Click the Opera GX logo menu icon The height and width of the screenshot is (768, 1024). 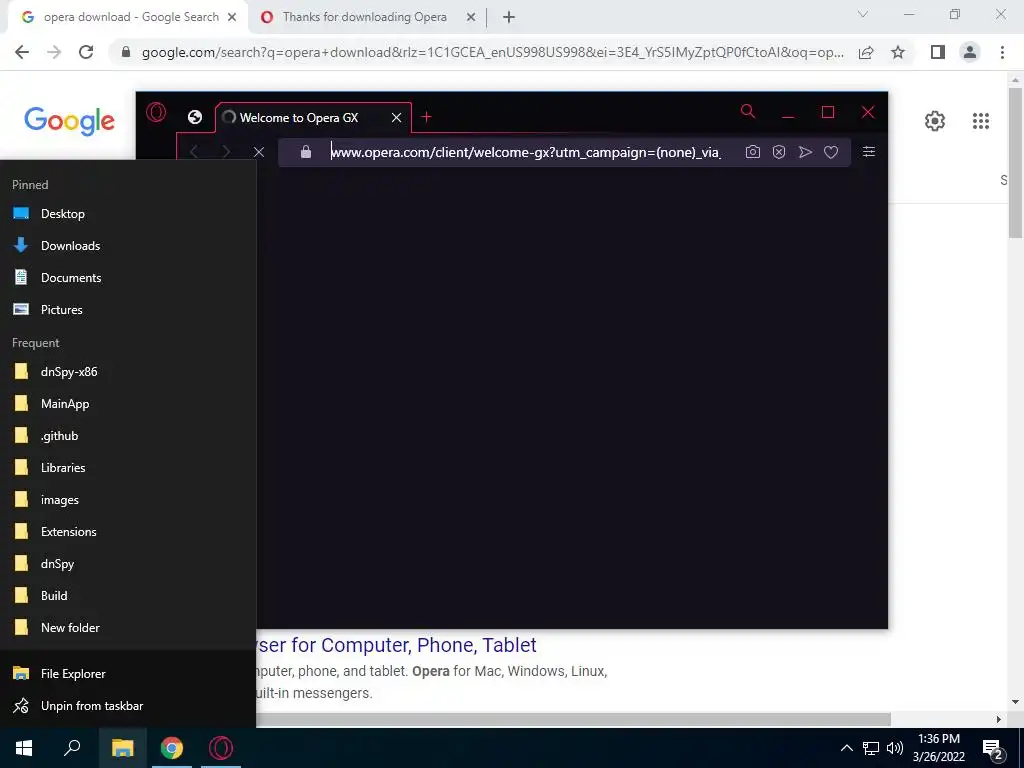[156, 113]
